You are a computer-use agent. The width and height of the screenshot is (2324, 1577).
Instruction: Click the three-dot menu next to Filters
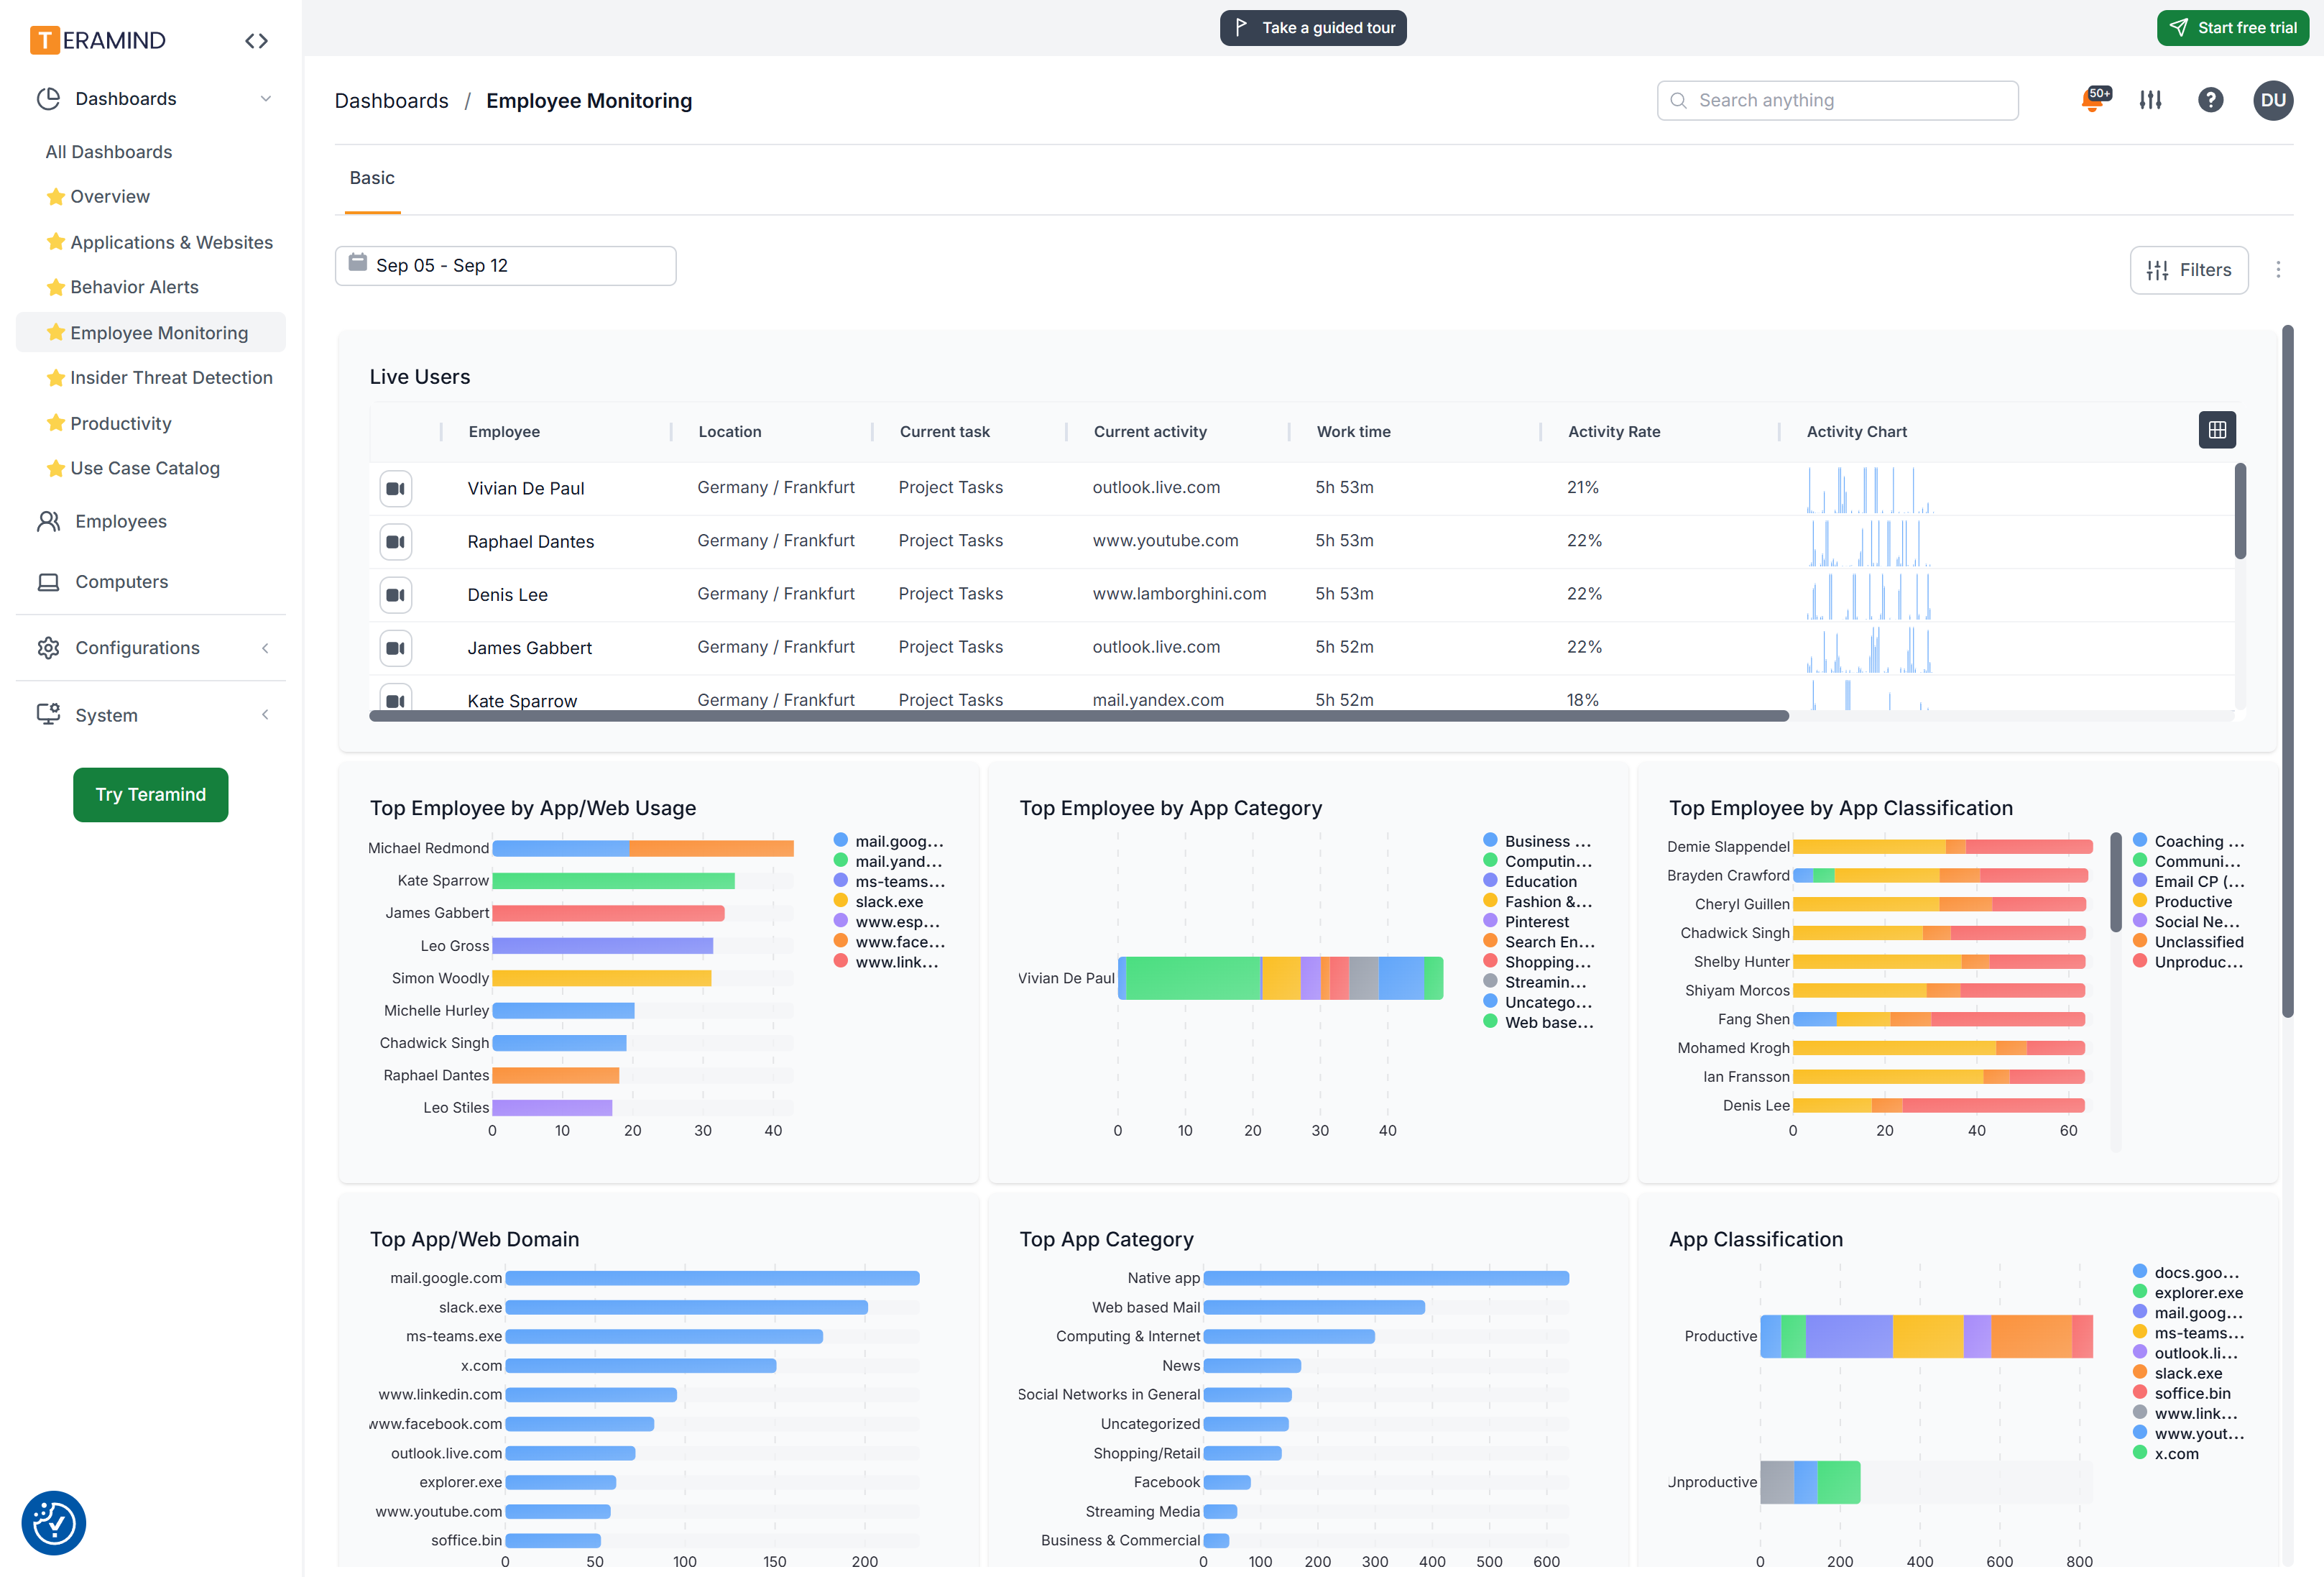[2278, 270]
